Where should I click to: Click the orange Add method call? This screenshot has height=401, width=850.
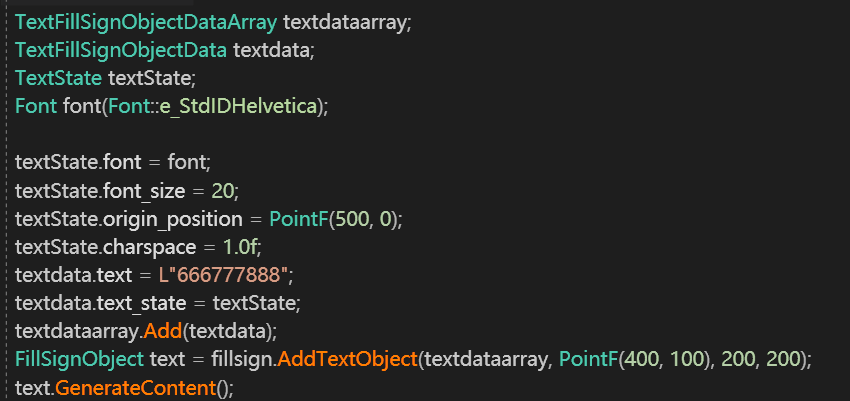point(163,332)
